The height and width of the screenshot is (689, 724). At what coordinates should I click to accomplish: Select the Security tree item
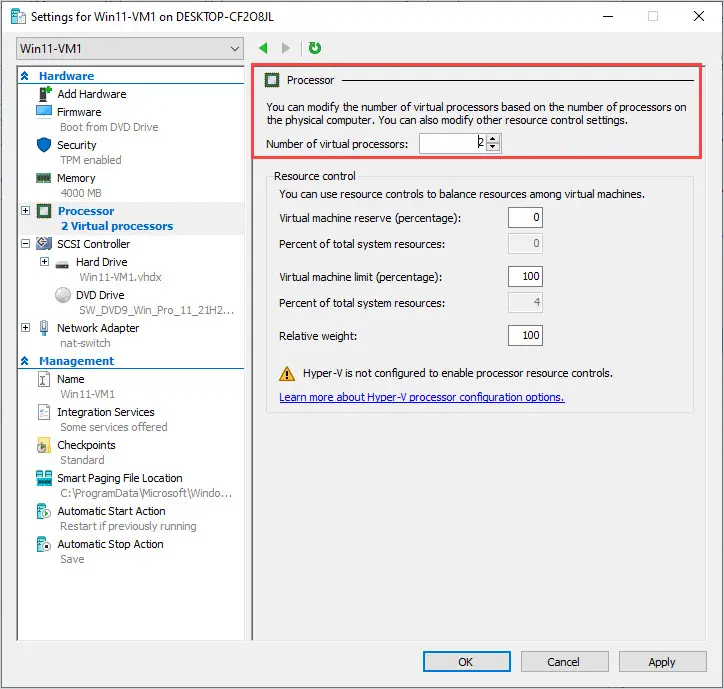77,145
